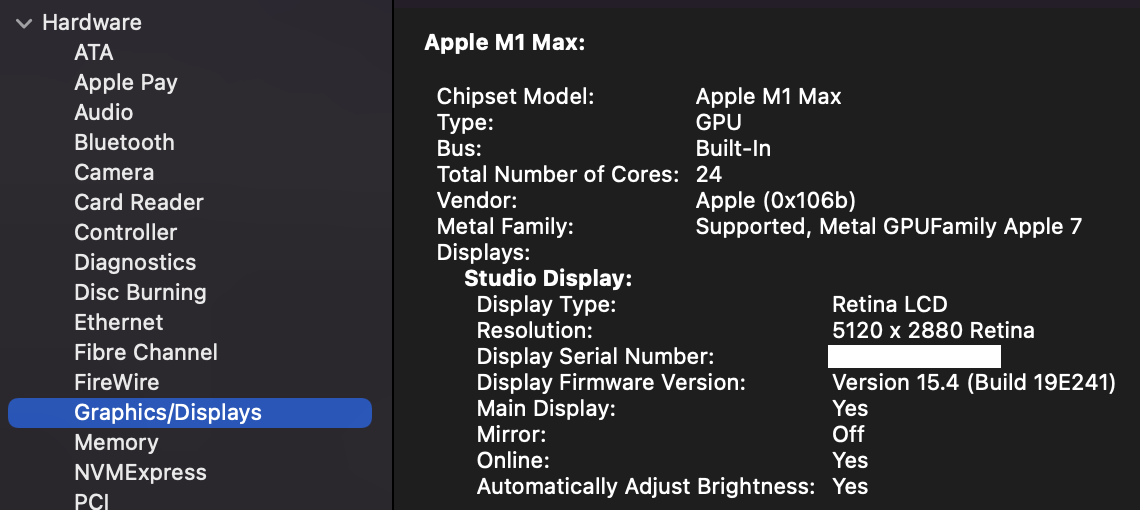Click the Studio Display heading text
Screen dimensions: 1140x510
(x=548, y=279)
